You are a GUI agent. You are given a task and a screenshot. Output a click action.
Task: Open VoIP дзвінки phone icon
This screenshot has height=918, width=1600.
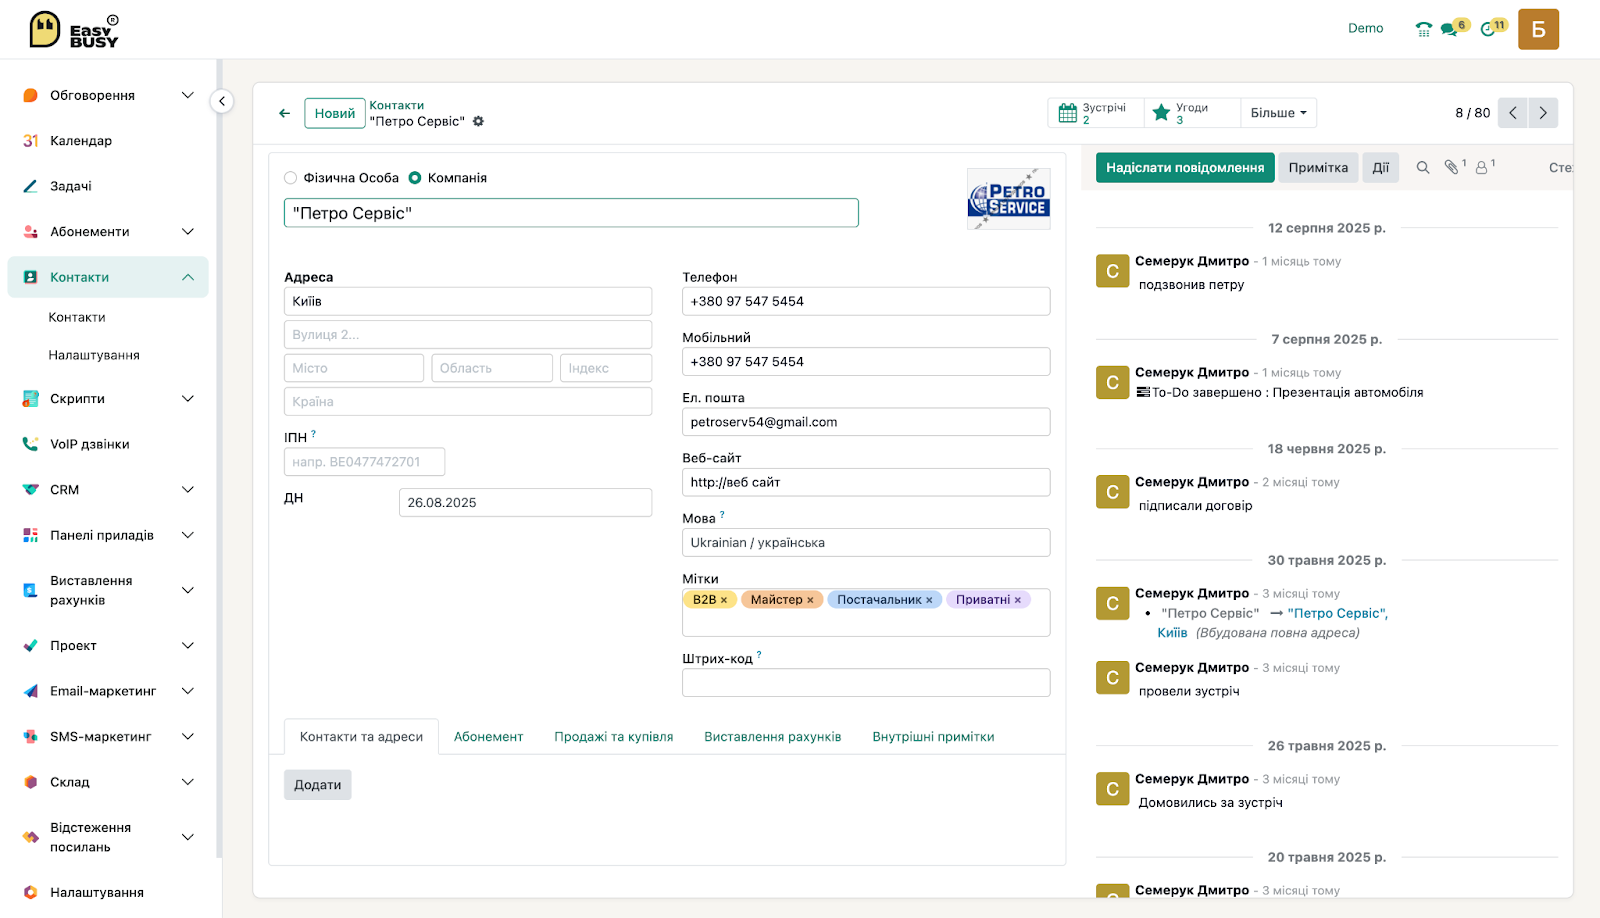coord(30,444)
